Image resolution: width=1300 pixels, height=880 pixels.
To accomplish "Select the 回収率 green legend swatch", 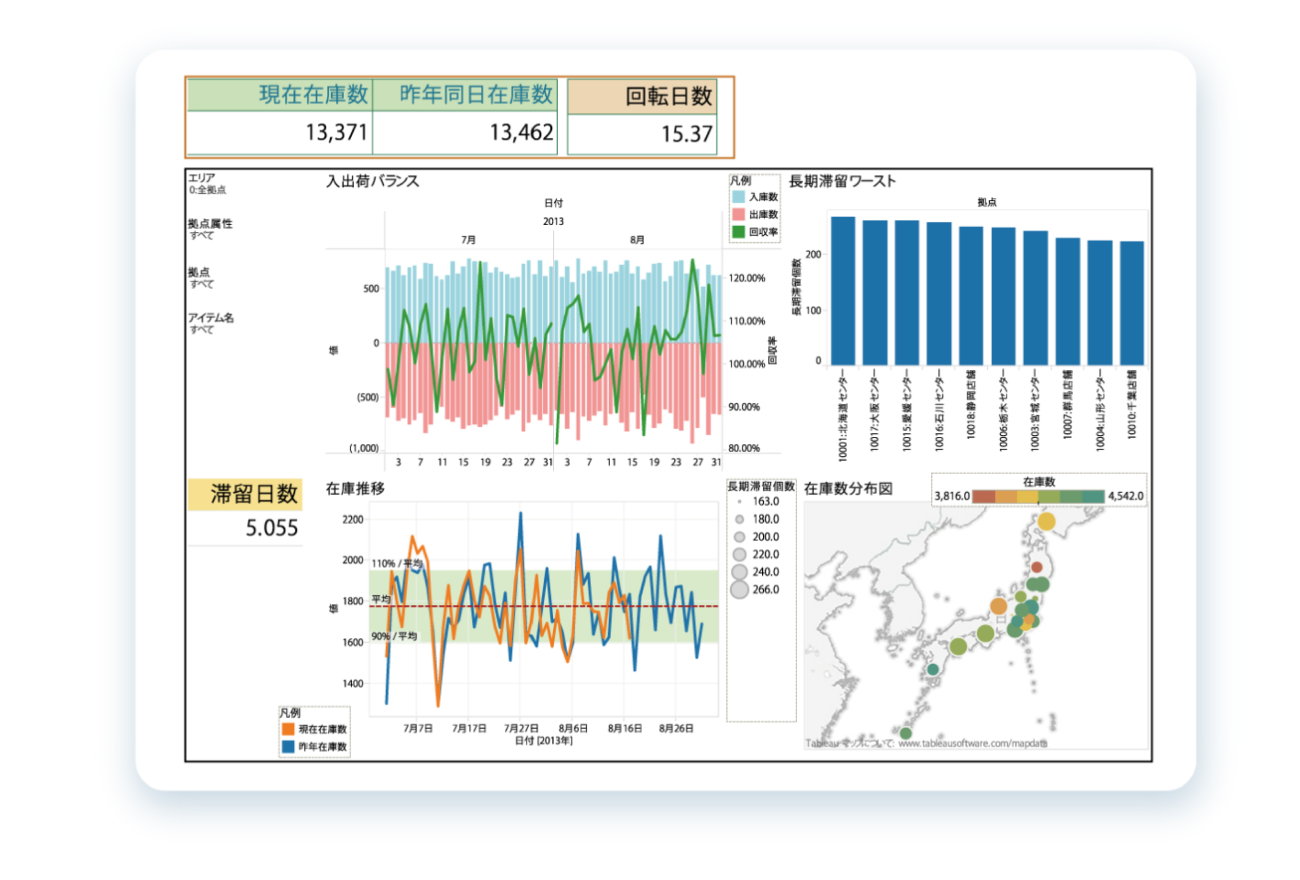I will [x=739, y=231].
